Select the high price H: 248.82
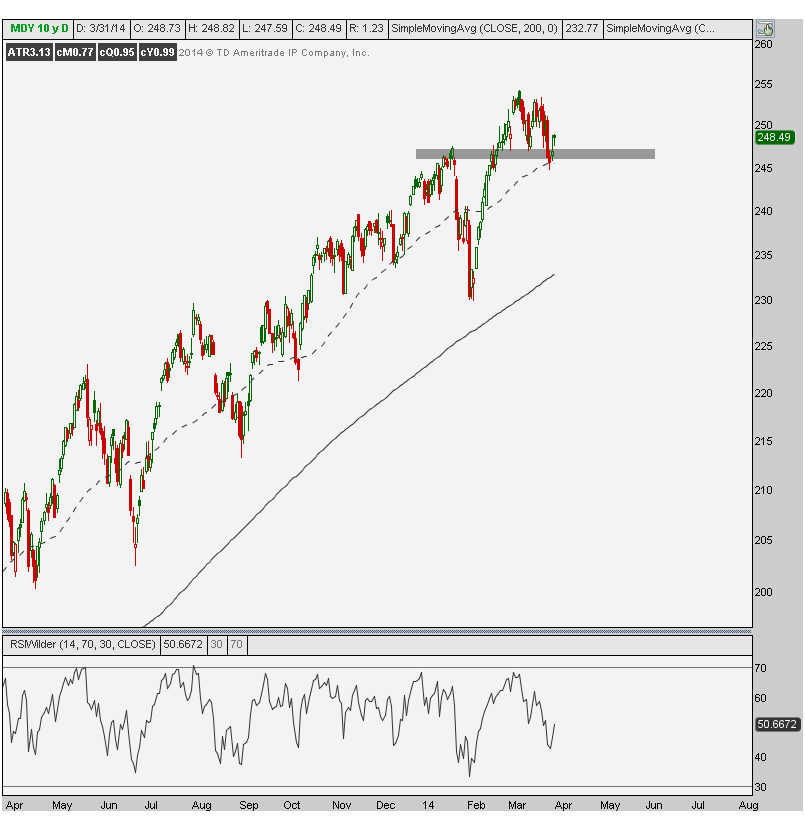 point(211,29)
